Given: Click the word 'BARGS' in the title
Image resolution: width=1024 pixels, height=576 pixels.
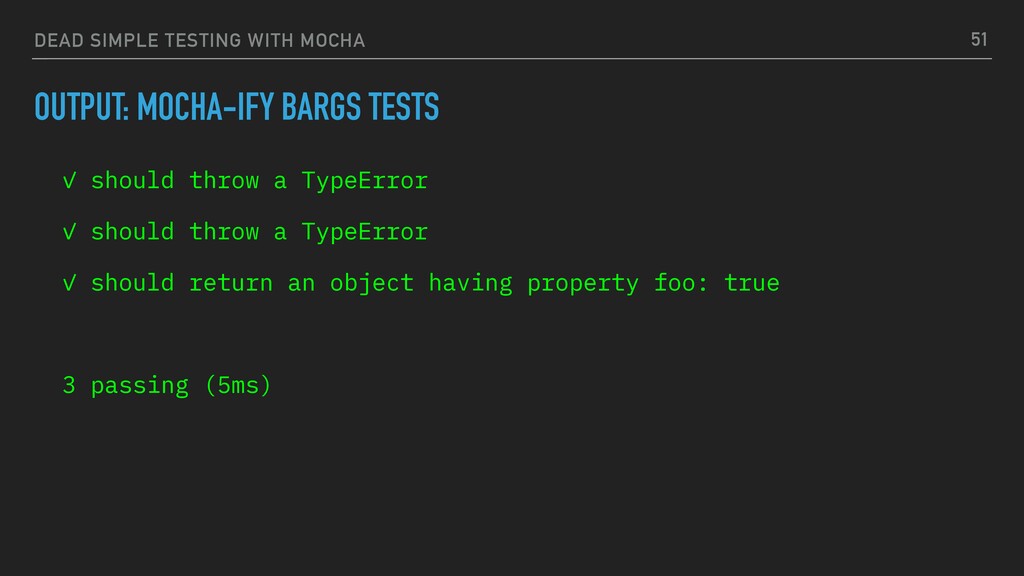Looking at the screenshot, I should pyautogui.click(x=321, y=107).
